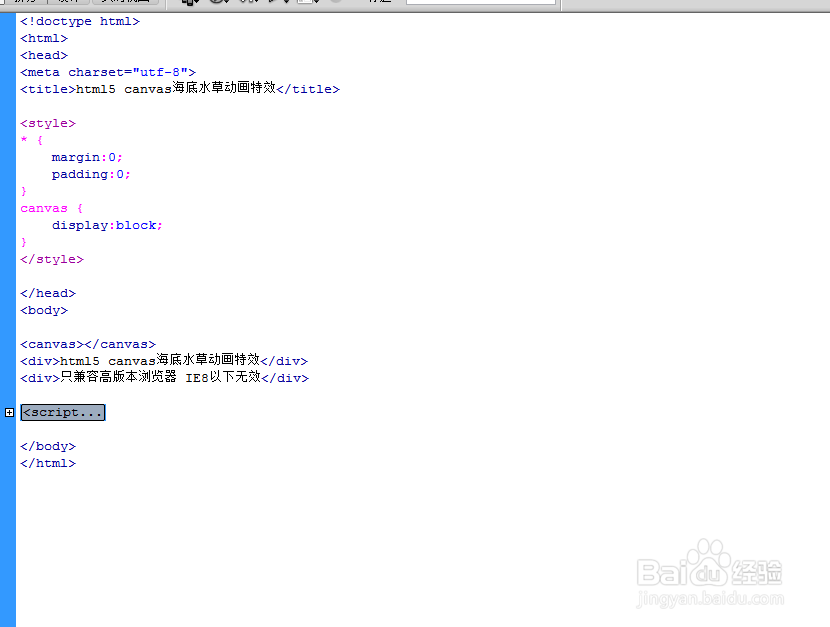Expand the collapsed script code block

(x=10, y=412)
